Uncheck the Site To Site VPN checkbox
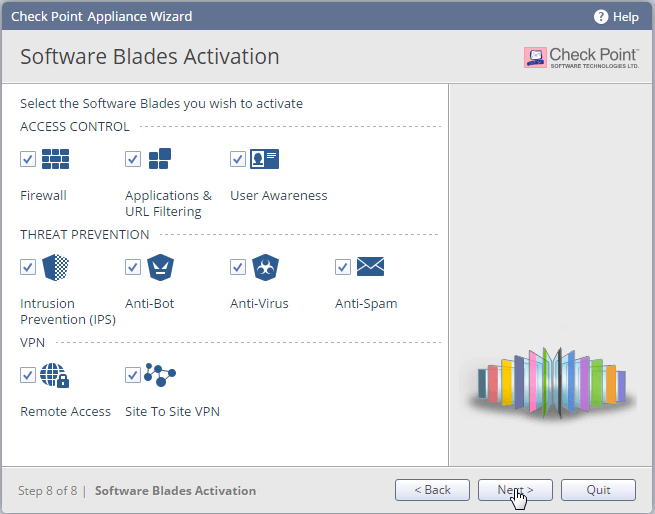This screenshot has height=514, width=655. (133, 375)
